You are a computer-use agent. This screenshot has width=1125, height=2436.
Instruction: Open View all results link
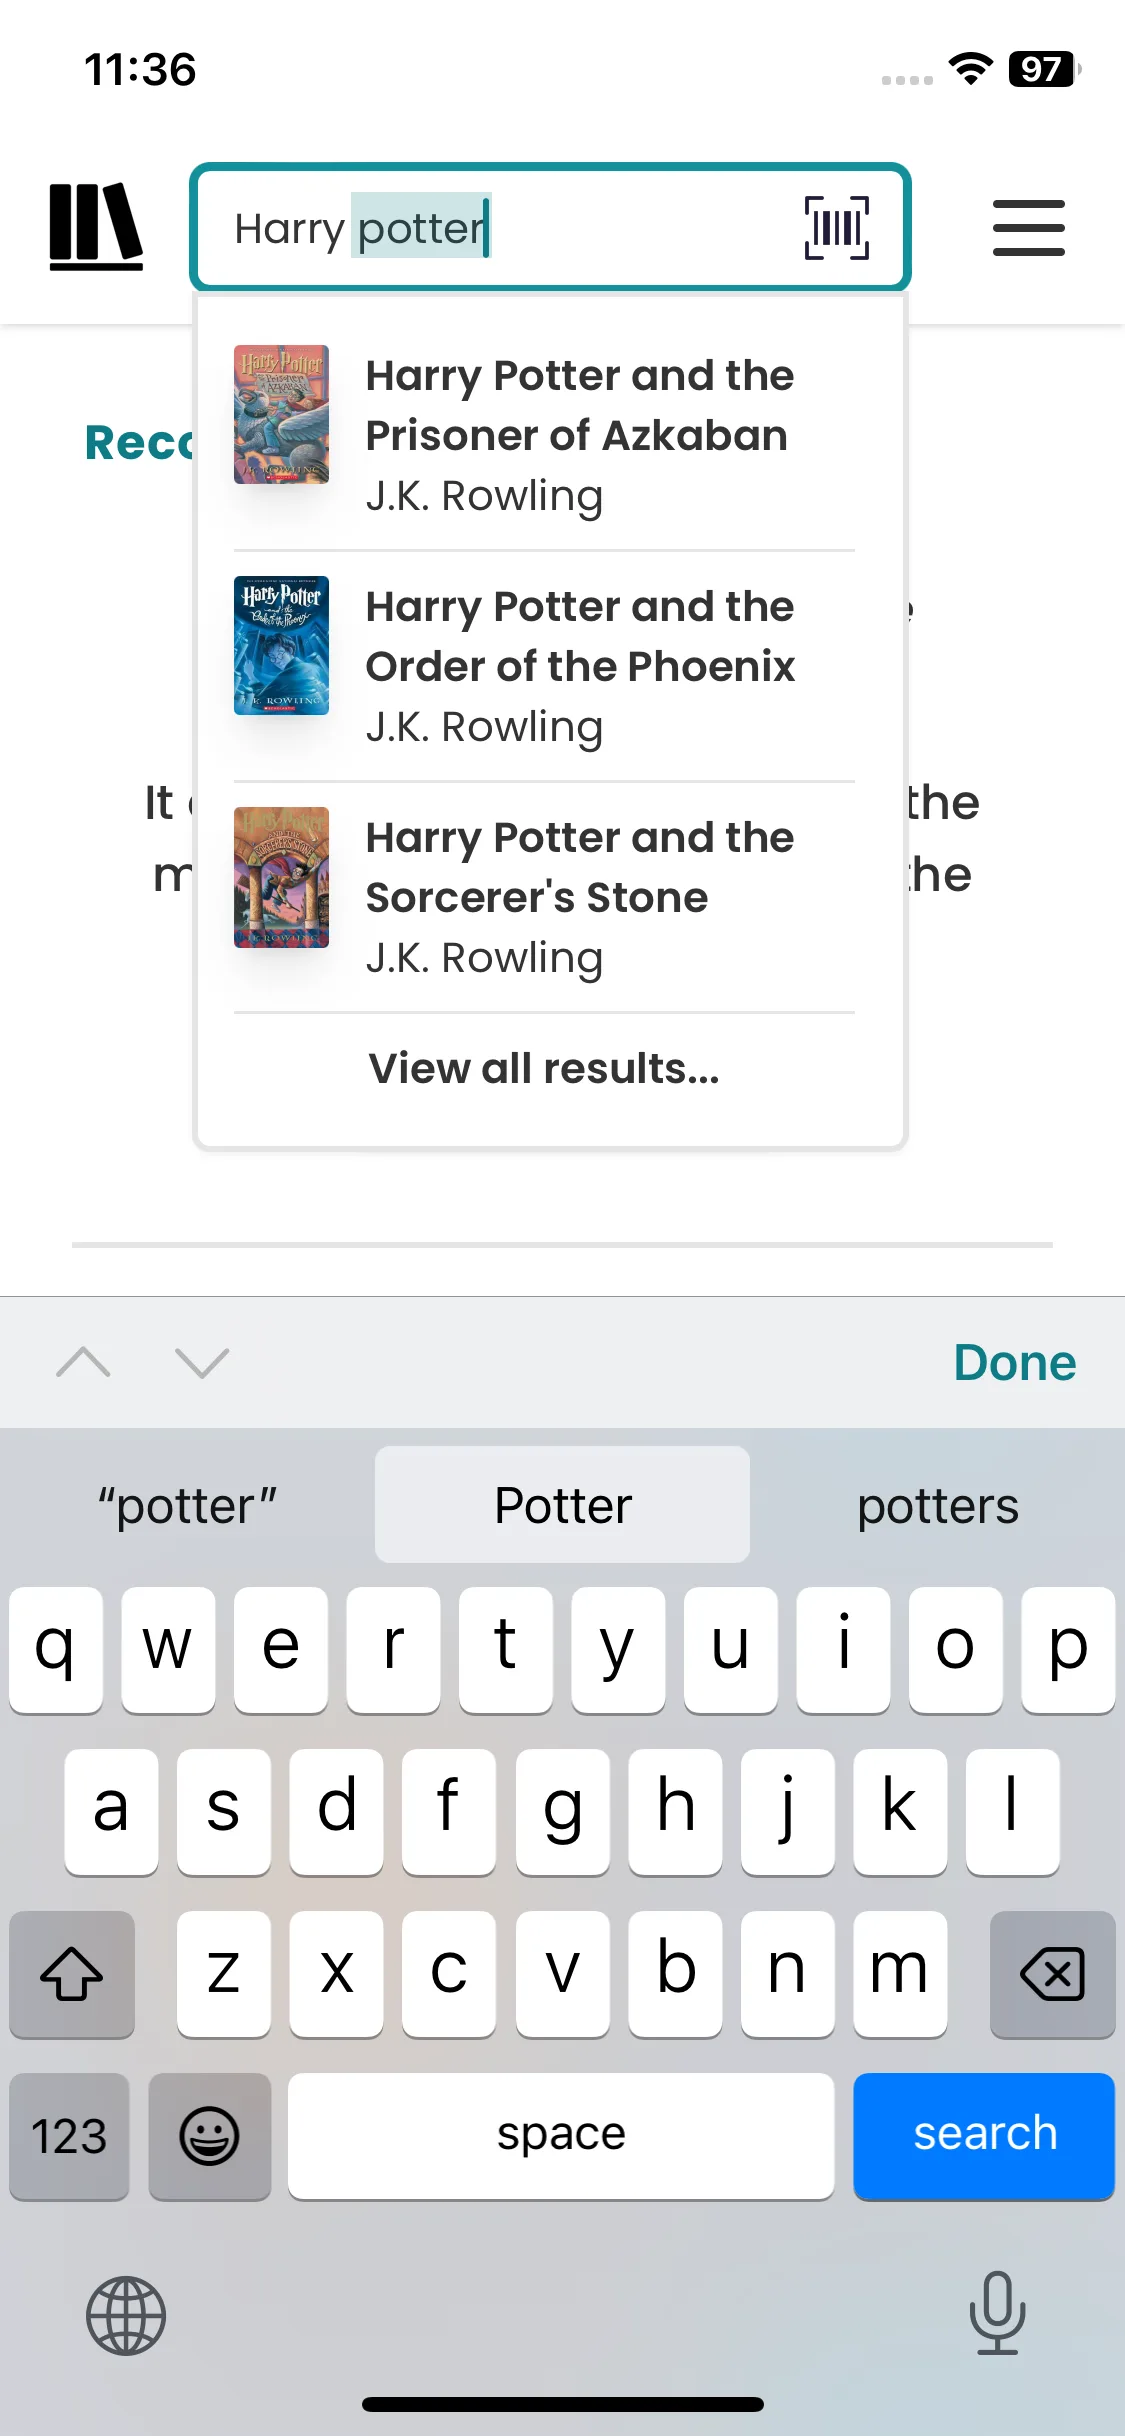click(x=544, y=1068)
